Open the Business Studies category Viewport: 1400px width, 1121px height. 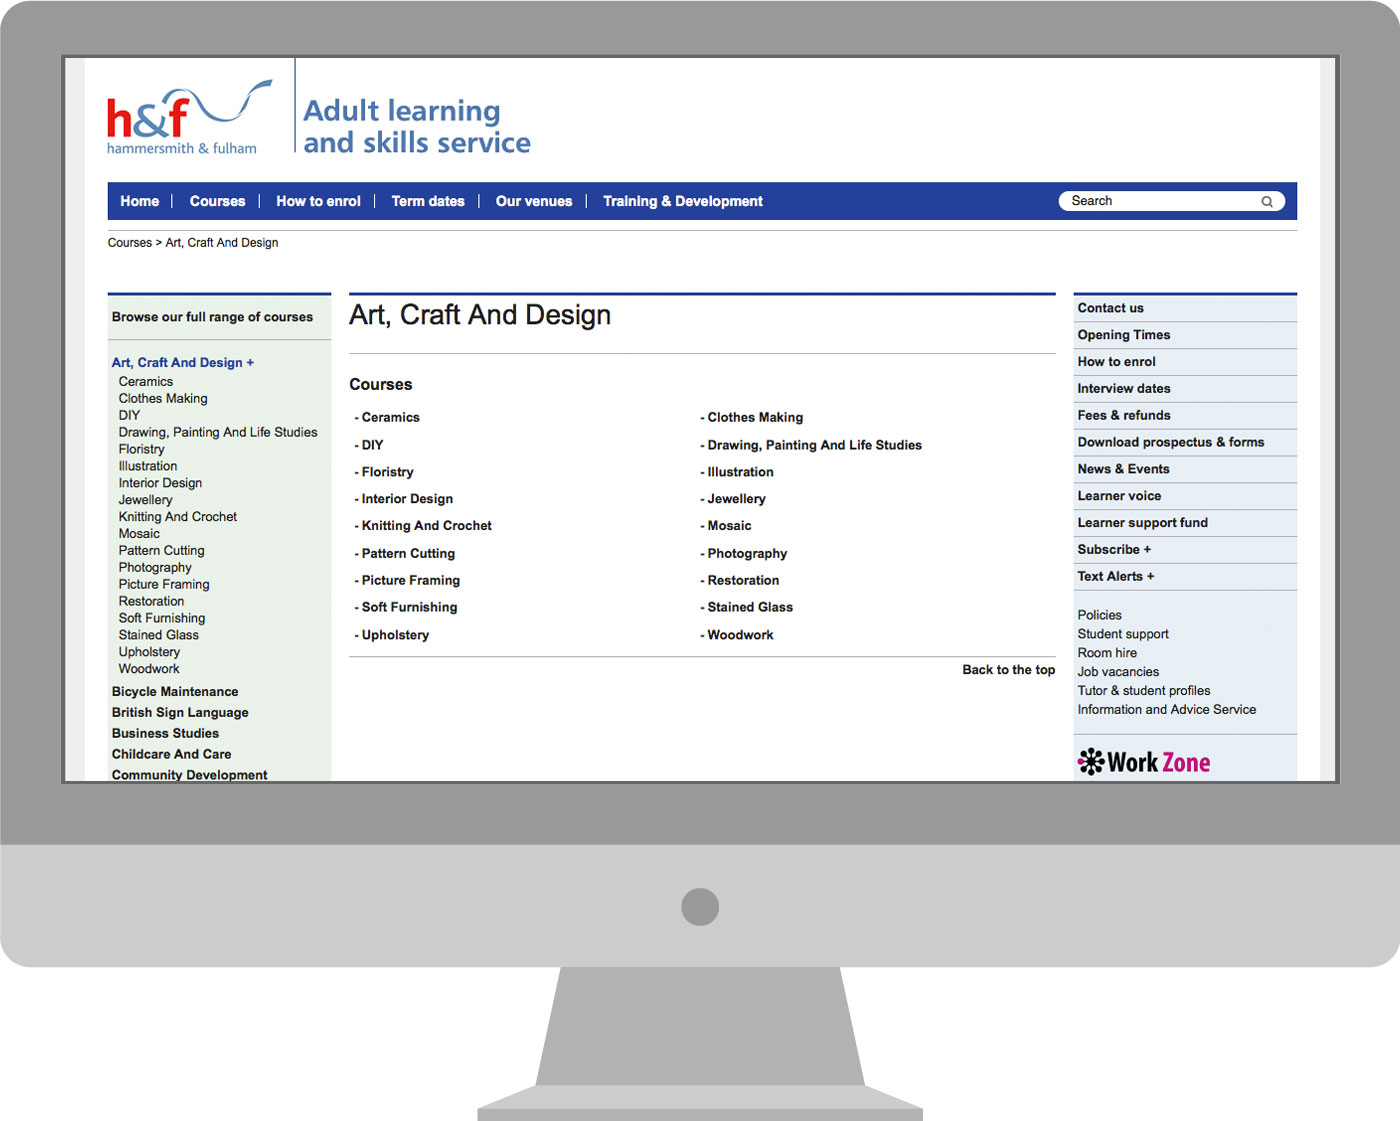pos(165,734)
